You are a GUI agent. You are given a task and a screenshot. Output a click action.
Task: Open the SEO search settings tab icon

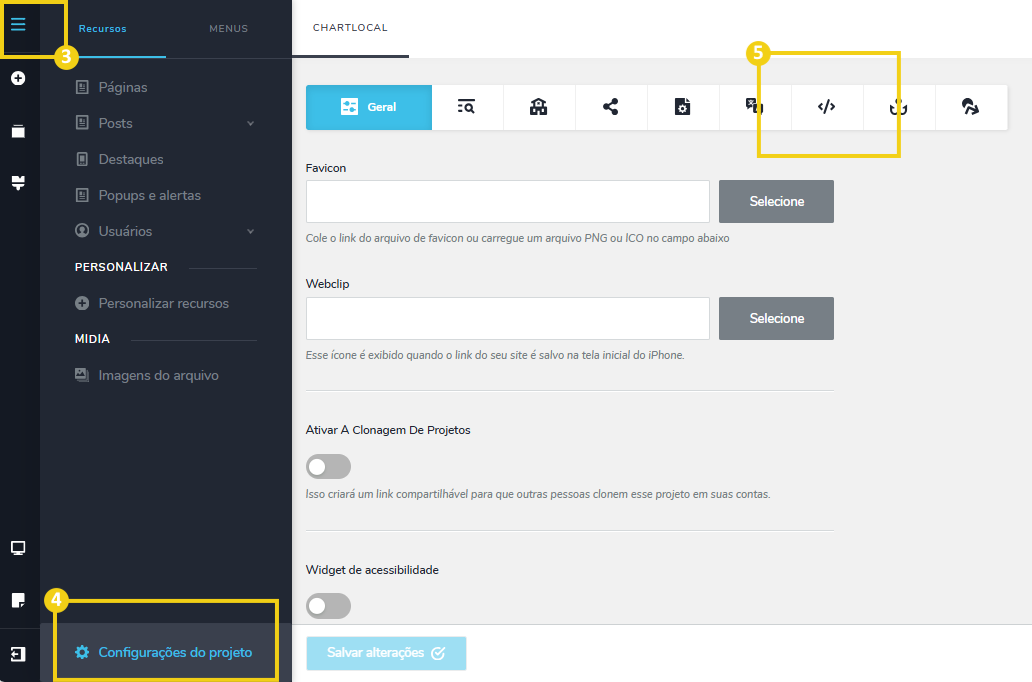467,108
